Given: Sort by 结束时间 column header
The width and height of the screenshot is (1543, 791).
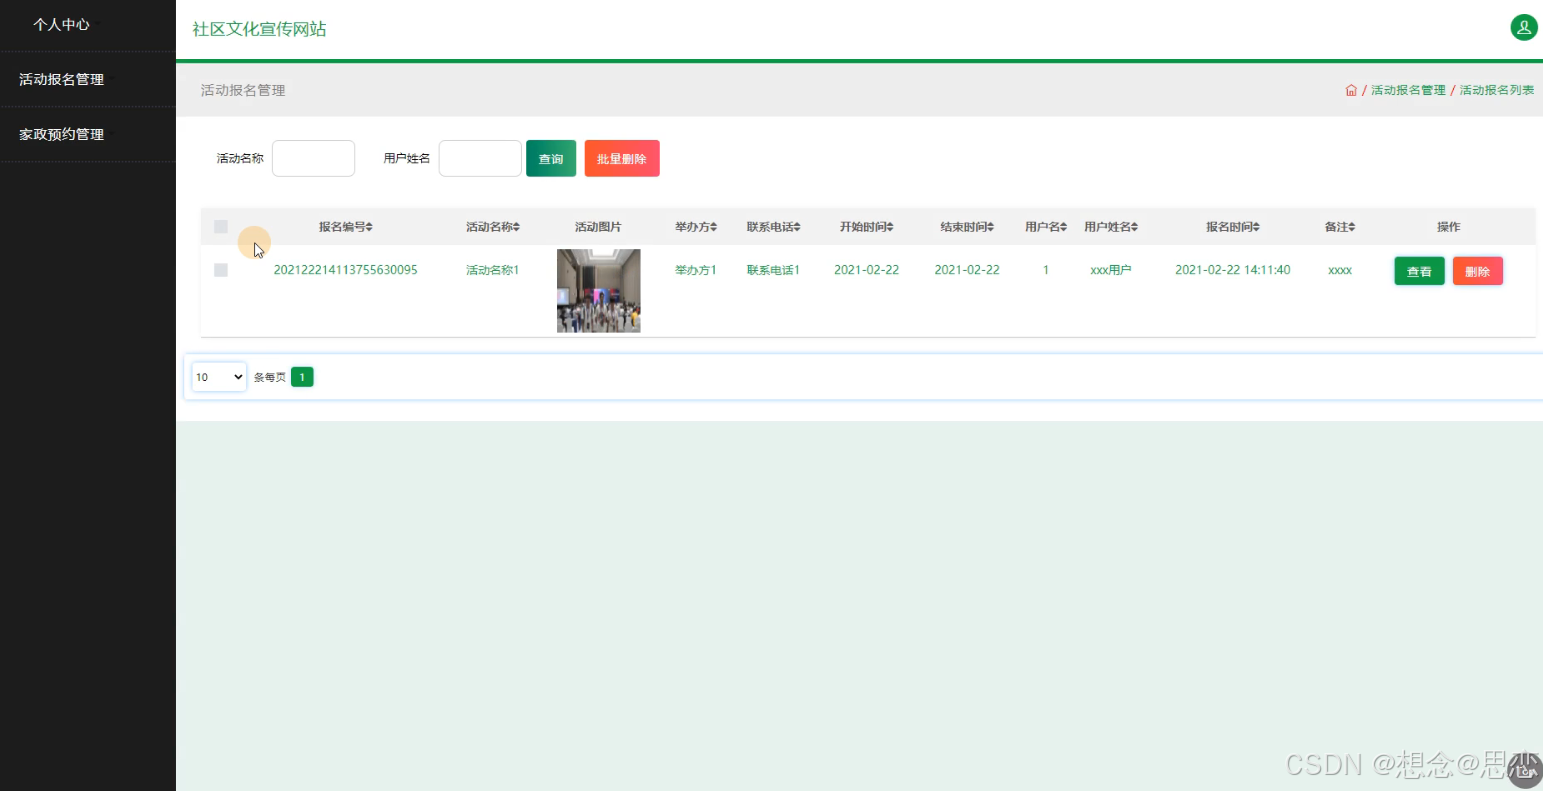Looking at the screenshot, I should pos(967,227).
